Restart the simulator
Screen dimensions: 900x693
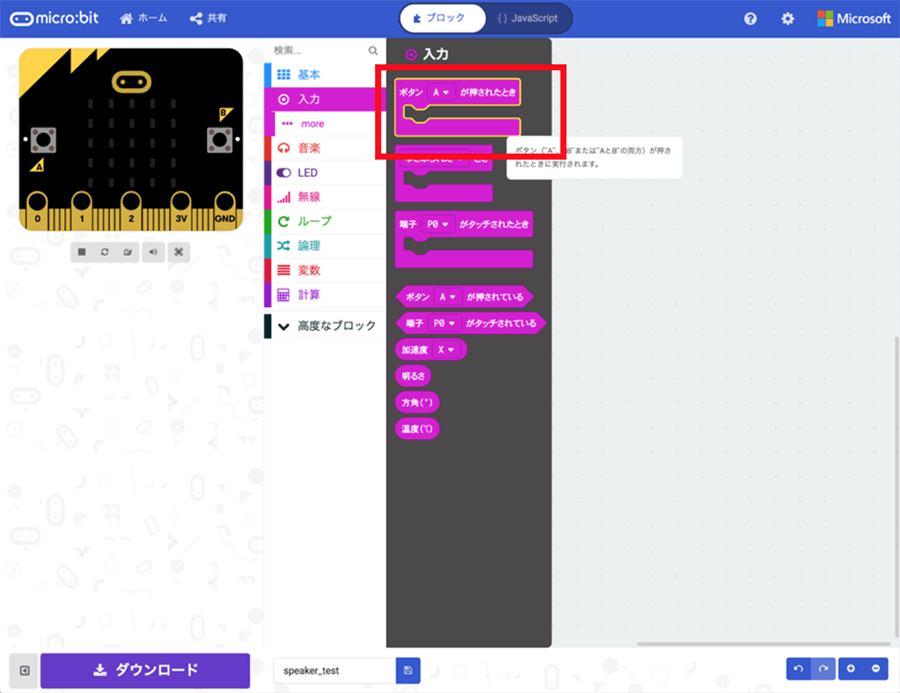click(104, 252)
